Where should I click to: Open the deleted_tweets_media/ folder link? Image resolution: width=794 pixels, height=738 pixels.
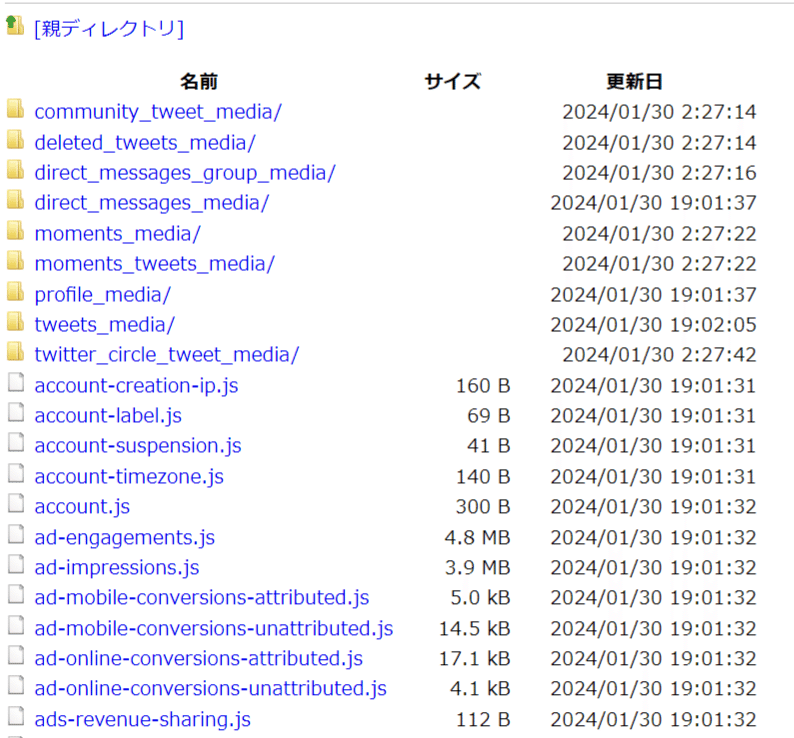click(145, 143)
